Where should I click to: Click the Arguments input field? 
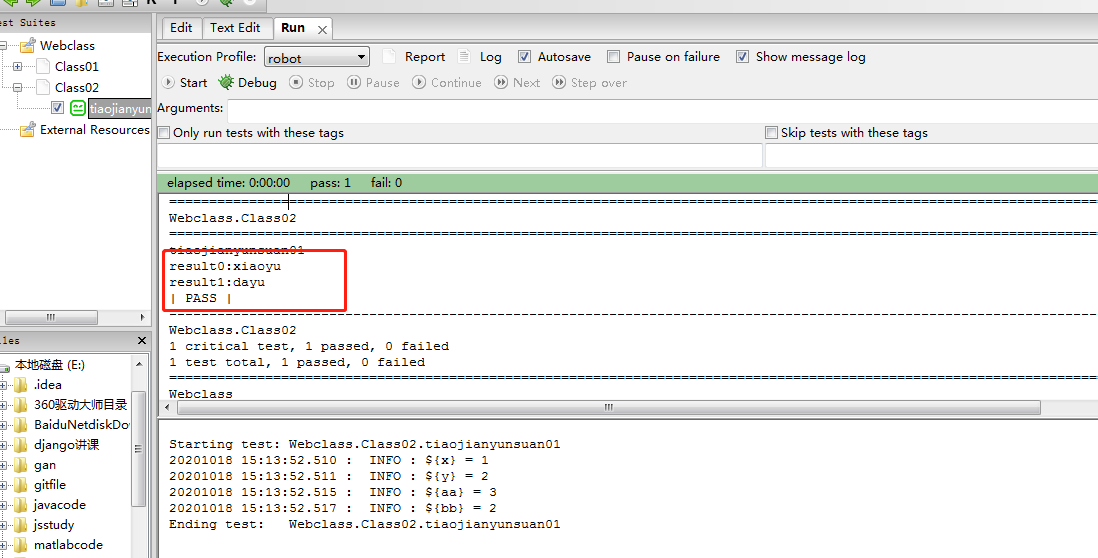[662, 111]
